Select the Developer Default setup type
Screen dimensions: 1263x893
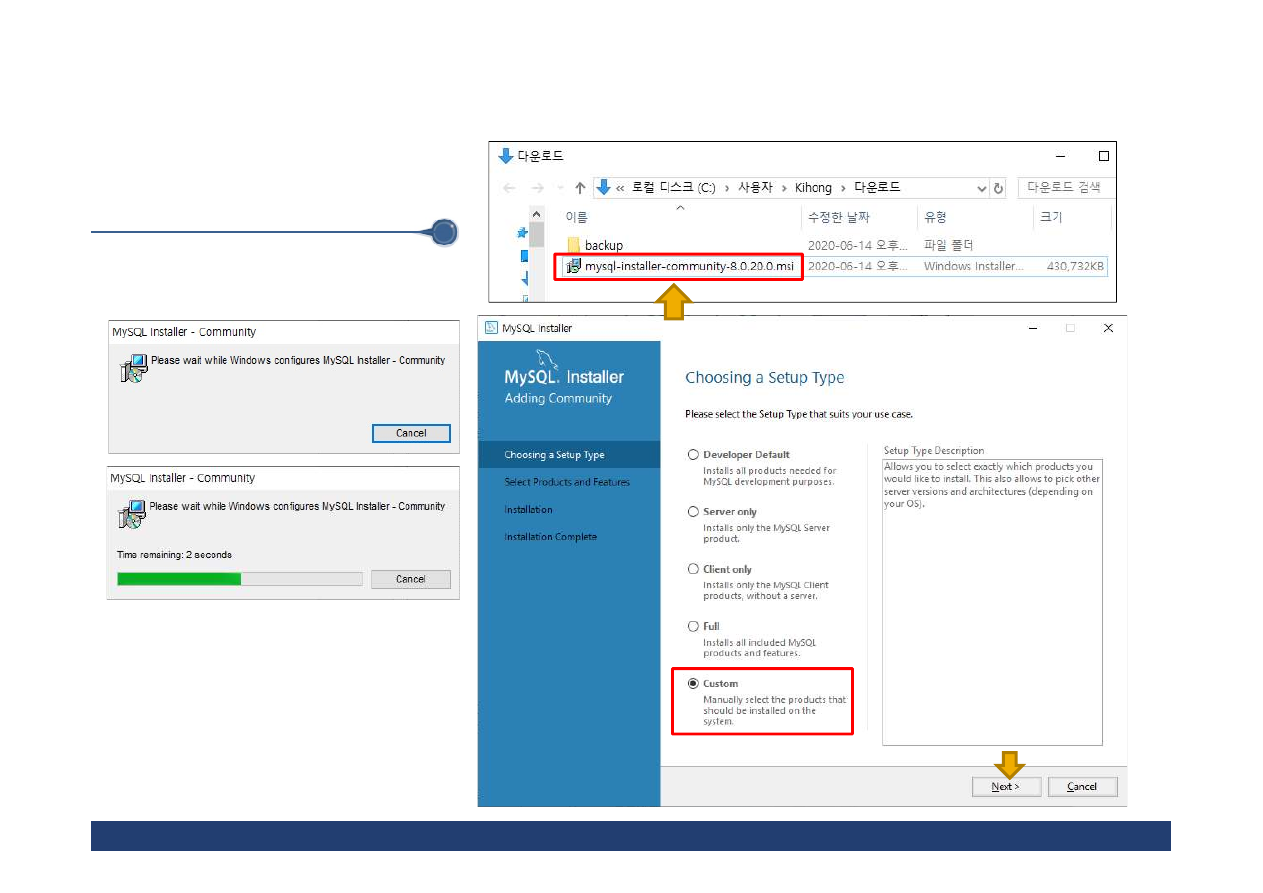(x=693, y=455)
